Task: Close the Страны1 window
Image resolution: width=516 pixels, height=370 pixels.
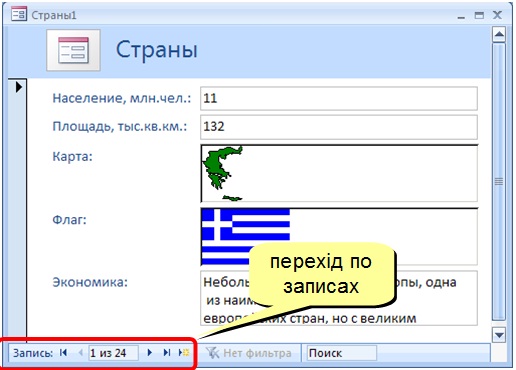Action: point(497,15)
